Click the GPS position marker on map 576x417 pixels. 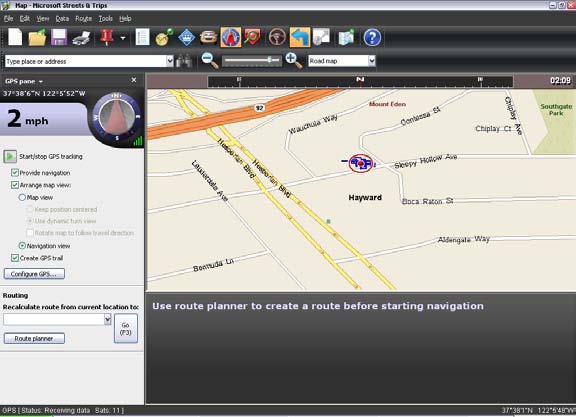(x=360, y=163)
